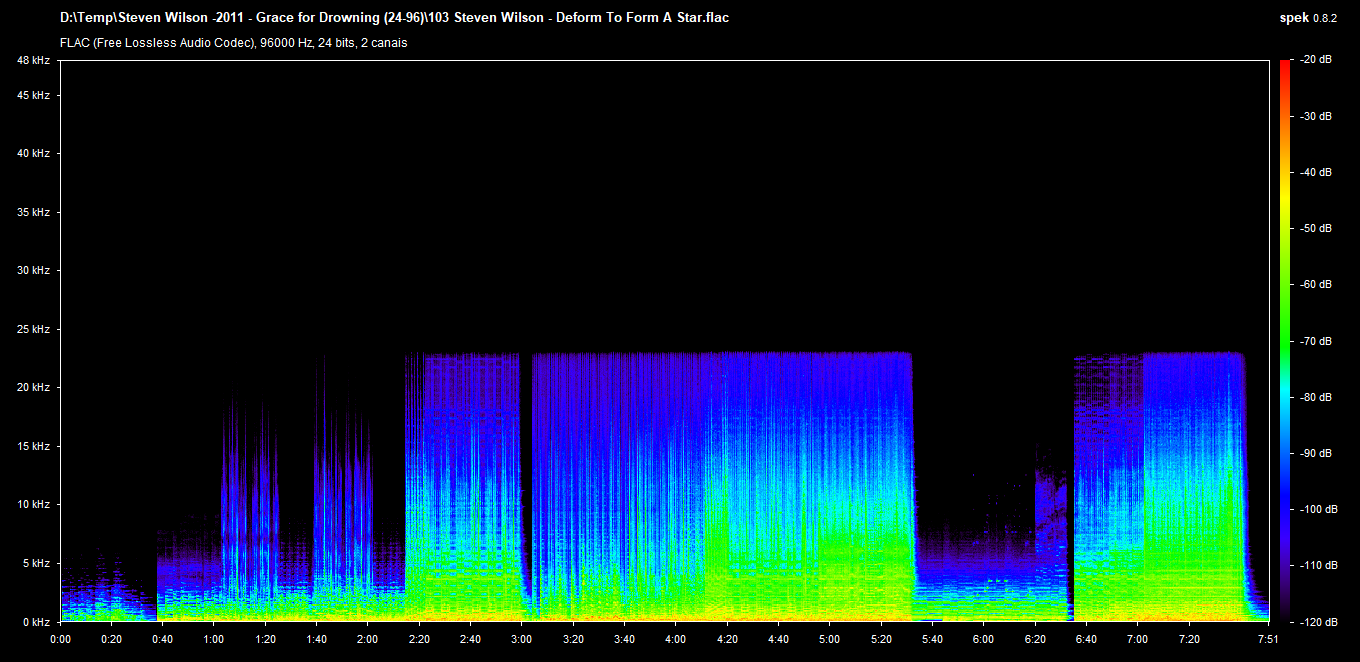Select the codec info line with 96000 Hz

(233, 43)
